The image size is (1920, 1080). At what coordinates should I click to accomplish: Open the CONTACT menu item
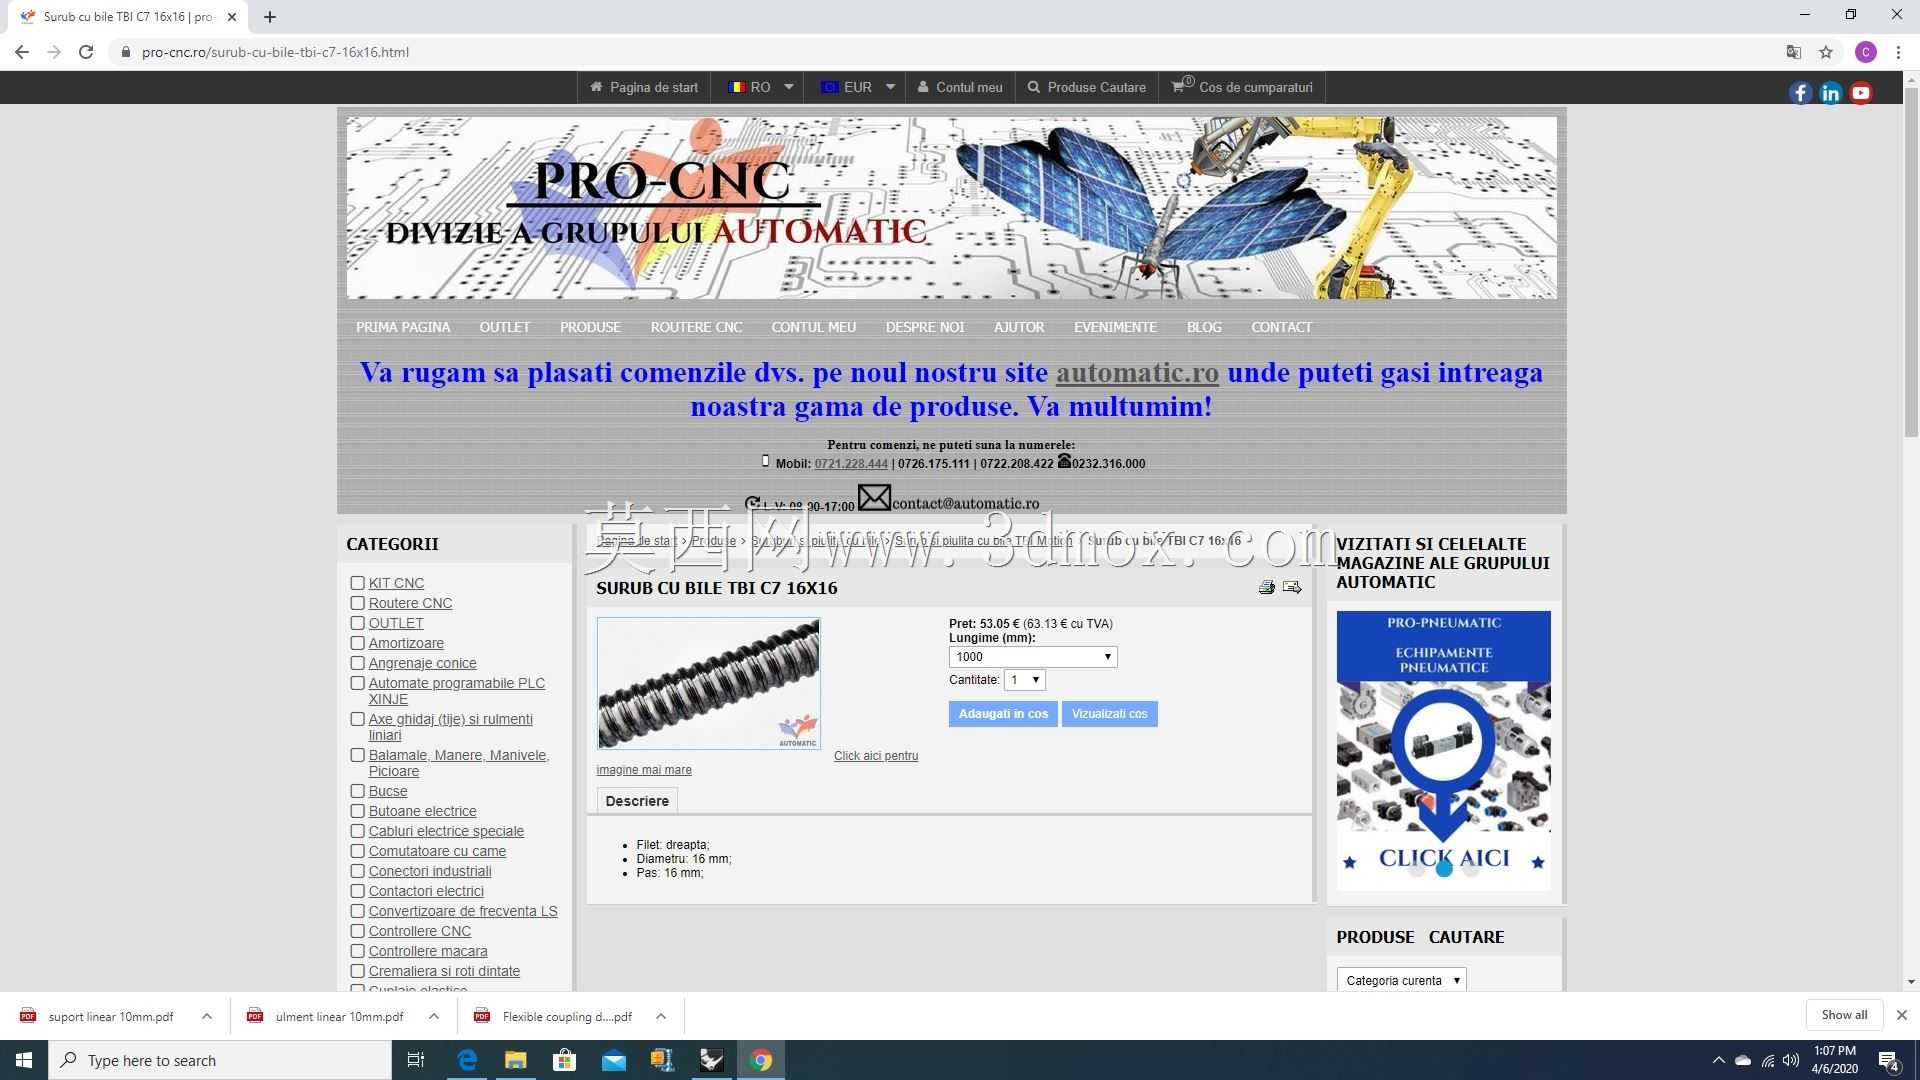pyautogui.click(x=1281, y=327)
